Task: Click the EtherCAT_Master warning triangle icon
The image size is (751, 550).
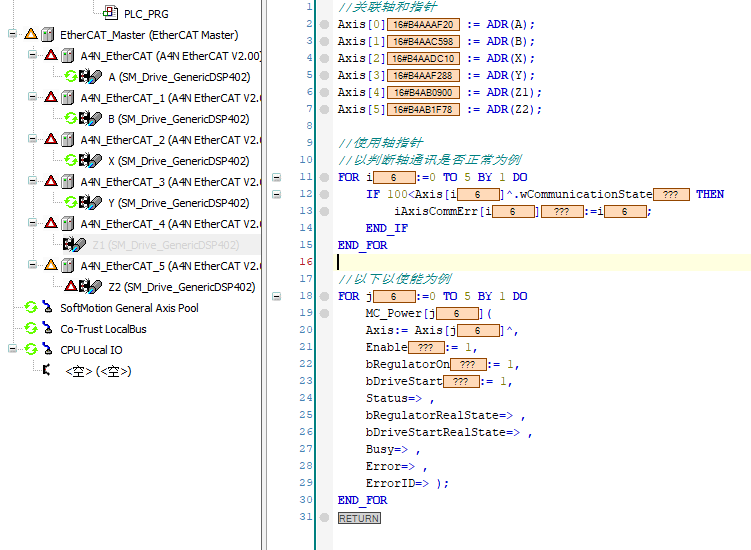Action: pyautogui.click(x=31, y=34)
